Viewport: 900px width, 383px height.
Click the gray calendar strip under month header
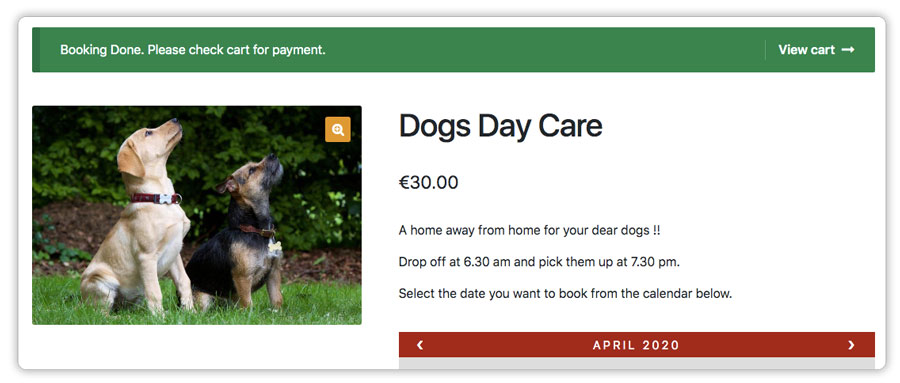click(x=637, y=363)
